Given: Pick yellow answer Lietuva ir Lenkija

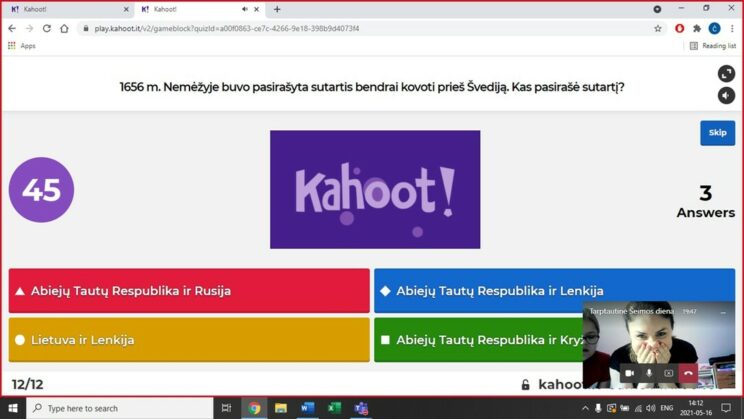Looking at the screenshot, I should 189,340.
